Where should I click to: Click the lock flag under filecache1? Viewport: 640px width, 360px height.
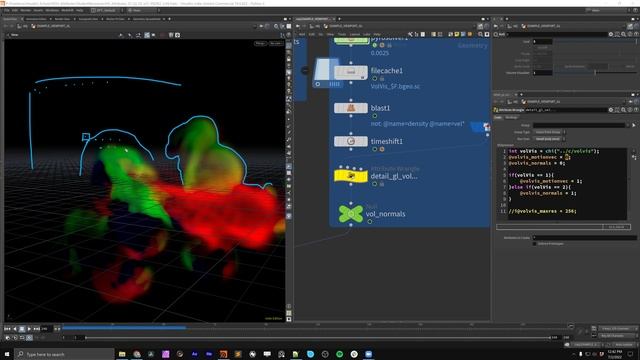click(382, 79)
